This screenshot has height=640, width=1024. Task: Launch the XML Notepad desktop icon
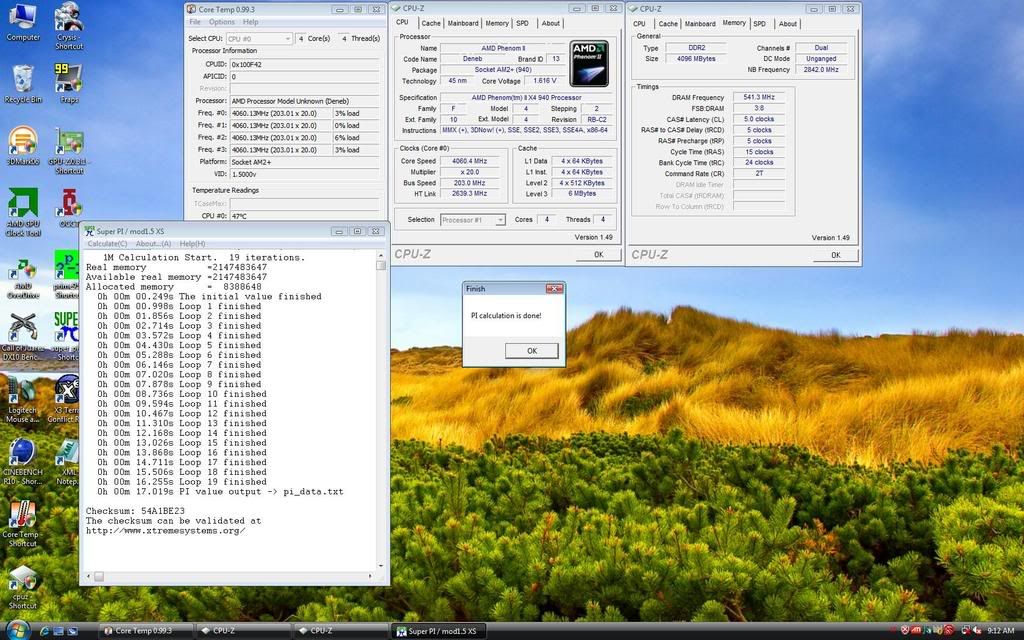pos(67,462)
